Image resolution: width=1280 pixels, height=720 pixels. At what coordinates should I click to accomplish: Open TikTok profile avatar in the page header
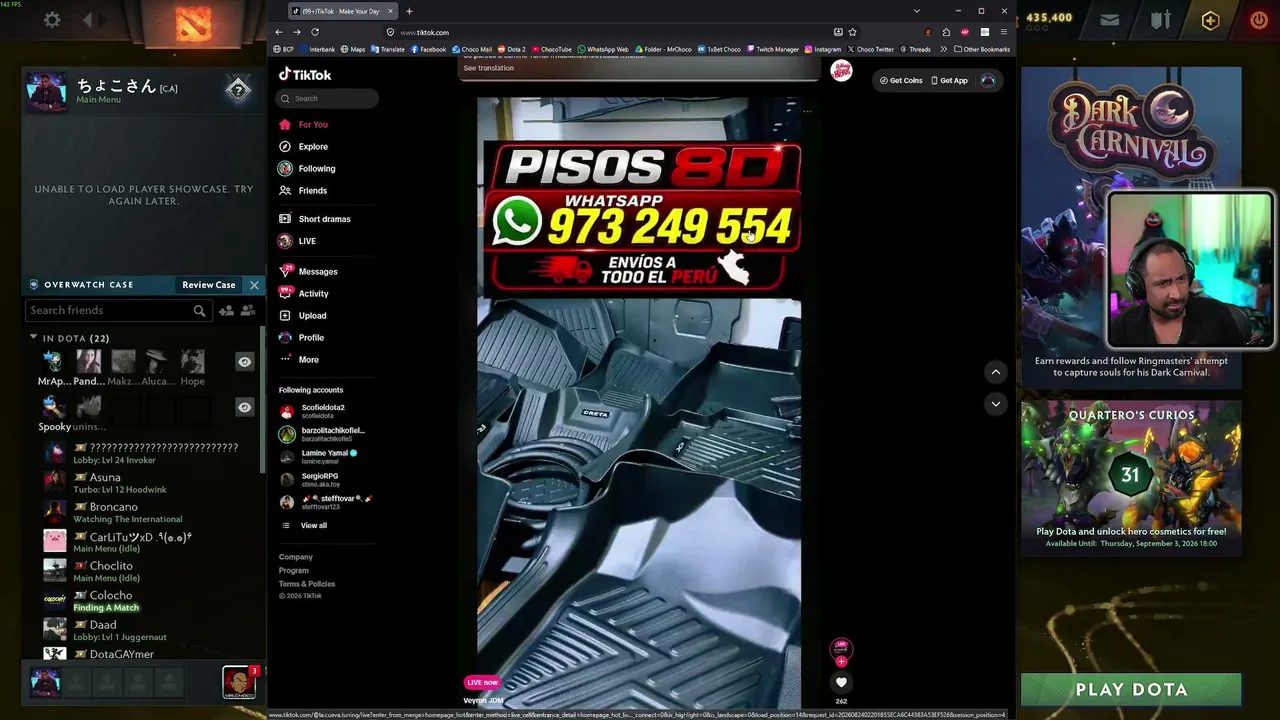point(988,80)
